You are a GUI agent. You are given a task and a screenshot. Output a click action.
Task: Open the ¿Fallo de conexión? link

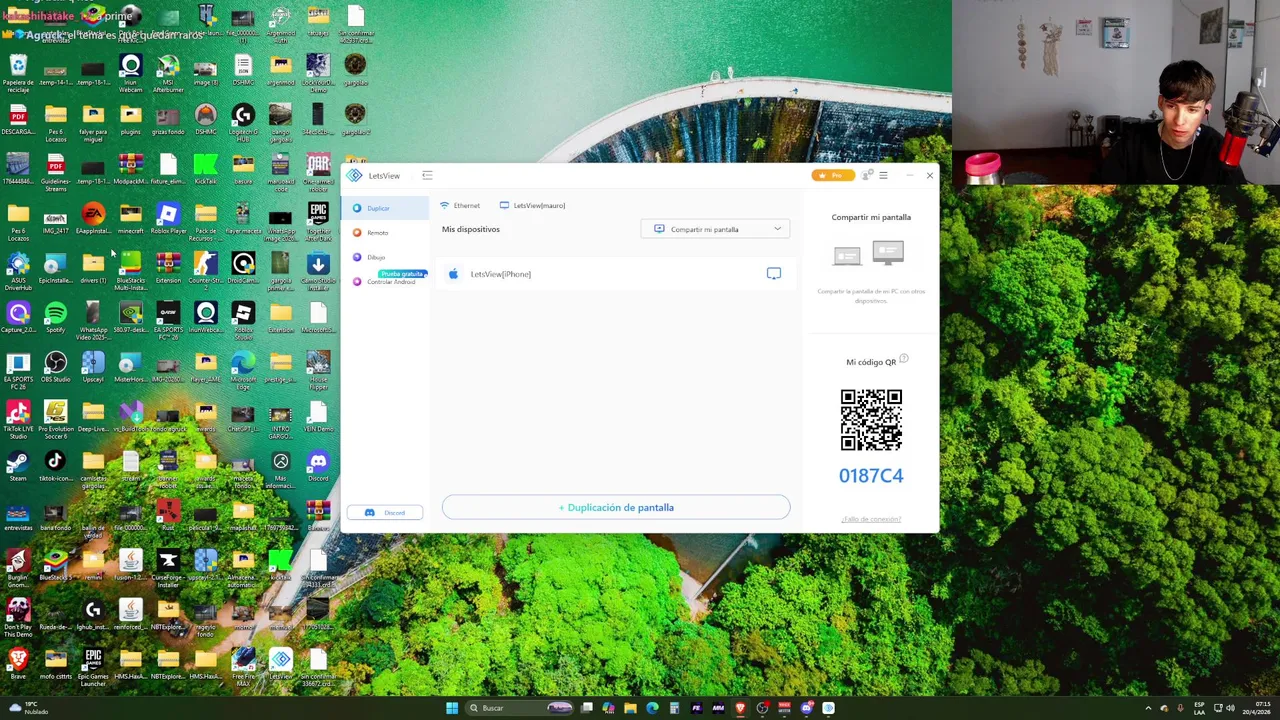(x=871, y=519)
